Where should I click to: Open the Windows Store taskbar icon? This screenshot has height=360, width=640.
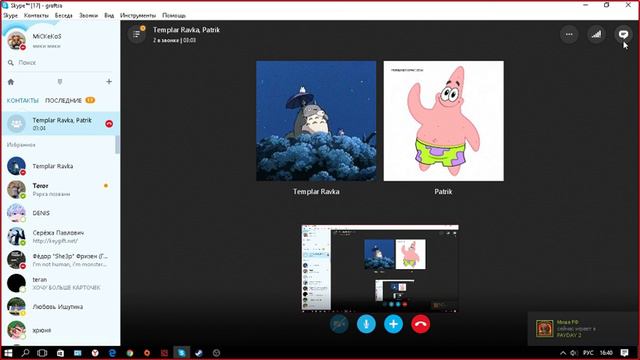(x=60, y=353)
